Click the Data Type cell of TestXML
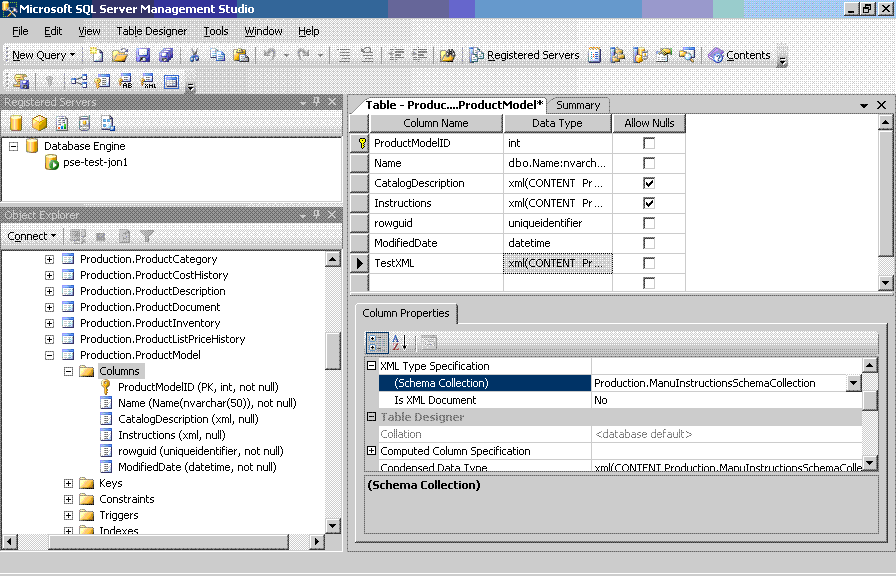 pos(558,263)
